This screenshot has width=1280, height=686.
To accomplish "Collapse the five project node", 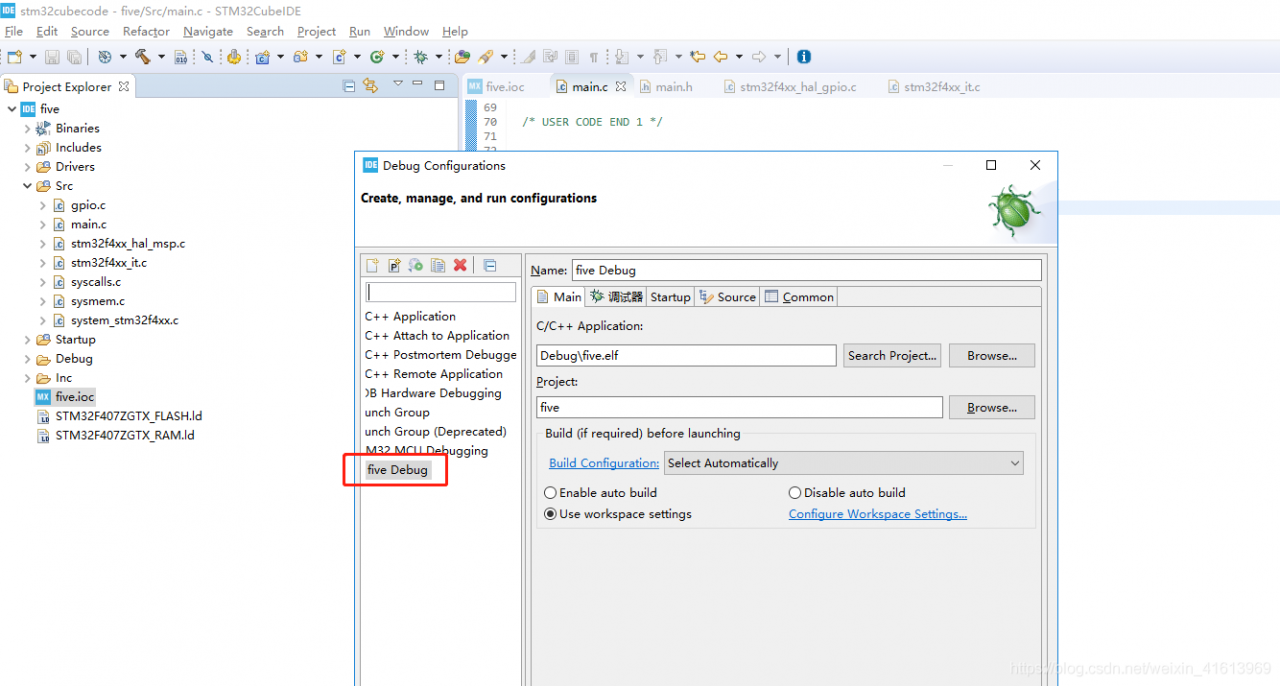I will click(12, 109).
